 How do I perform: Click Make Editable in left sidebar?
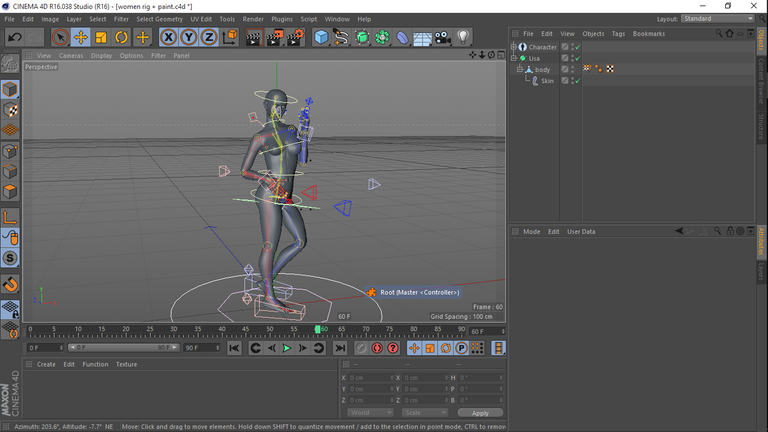coord(10,64)
